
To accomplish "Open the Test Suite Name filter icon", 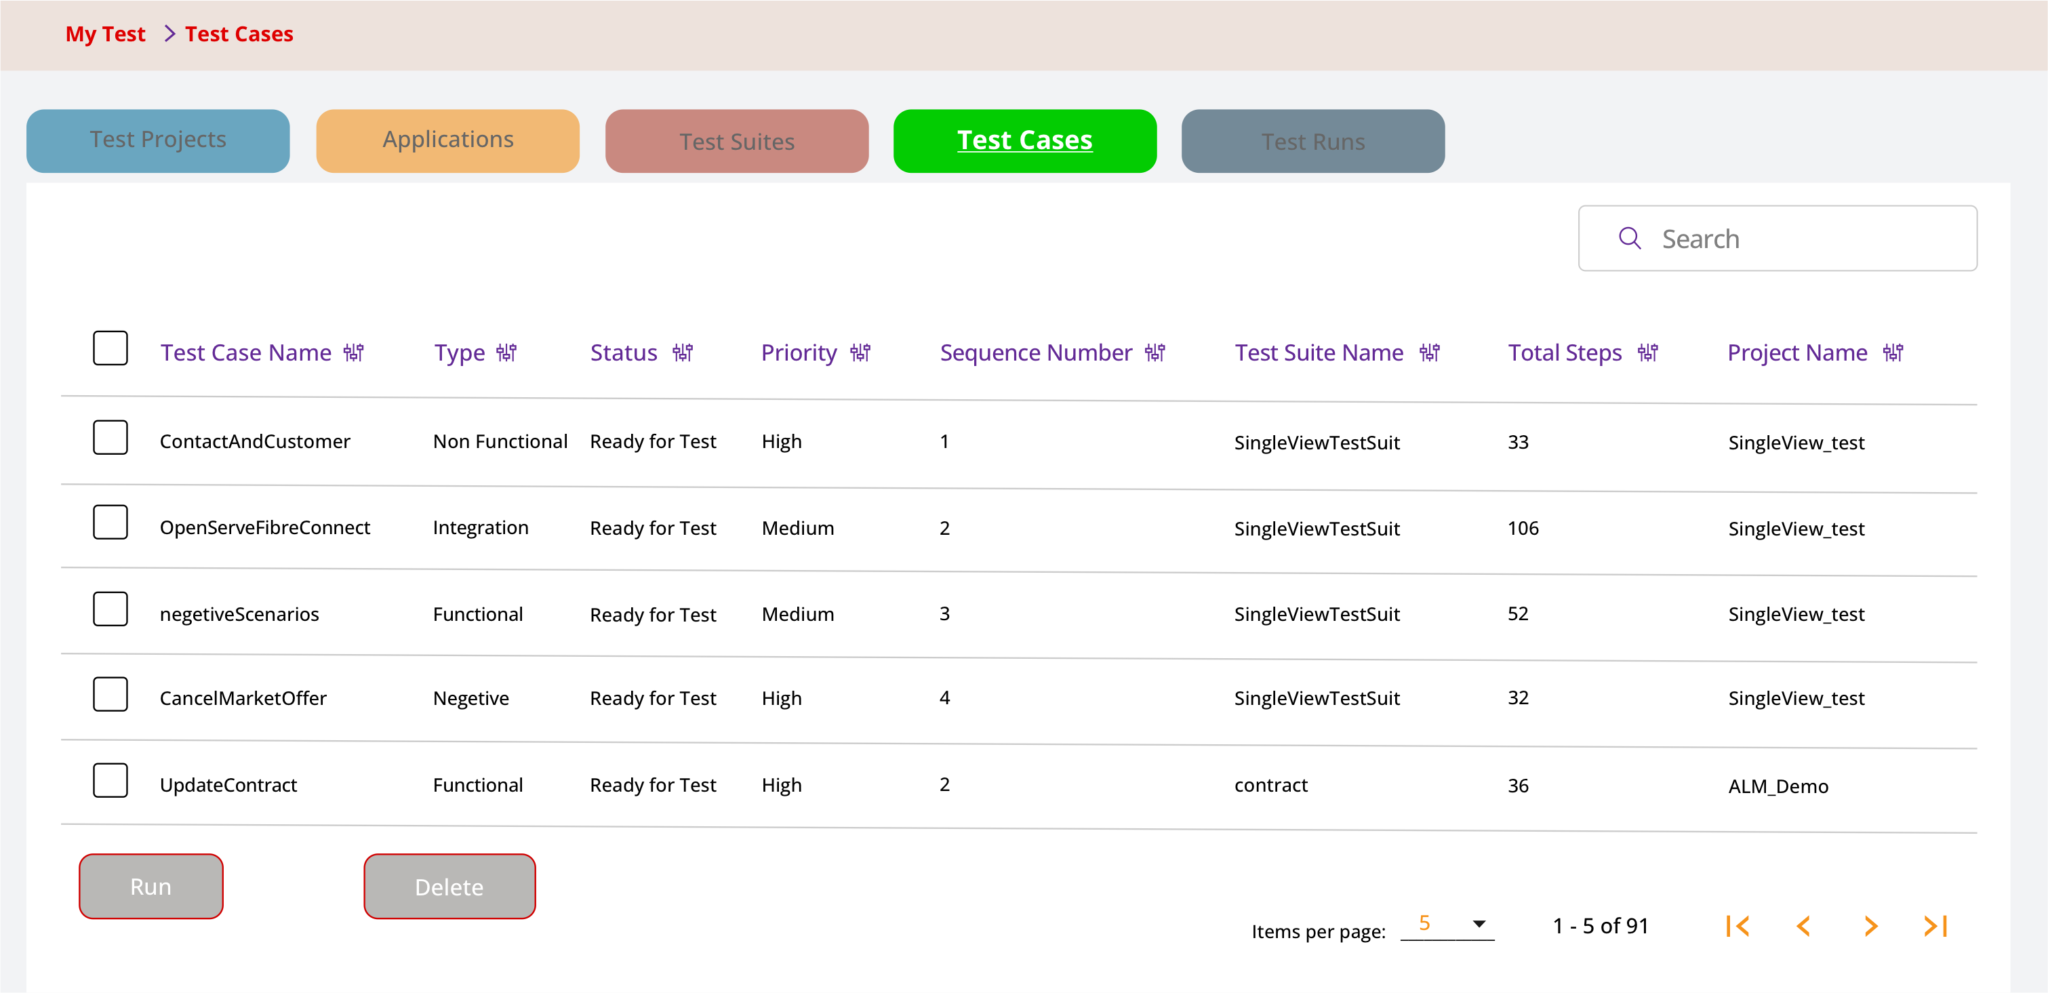I will [x=1430, y=353].
